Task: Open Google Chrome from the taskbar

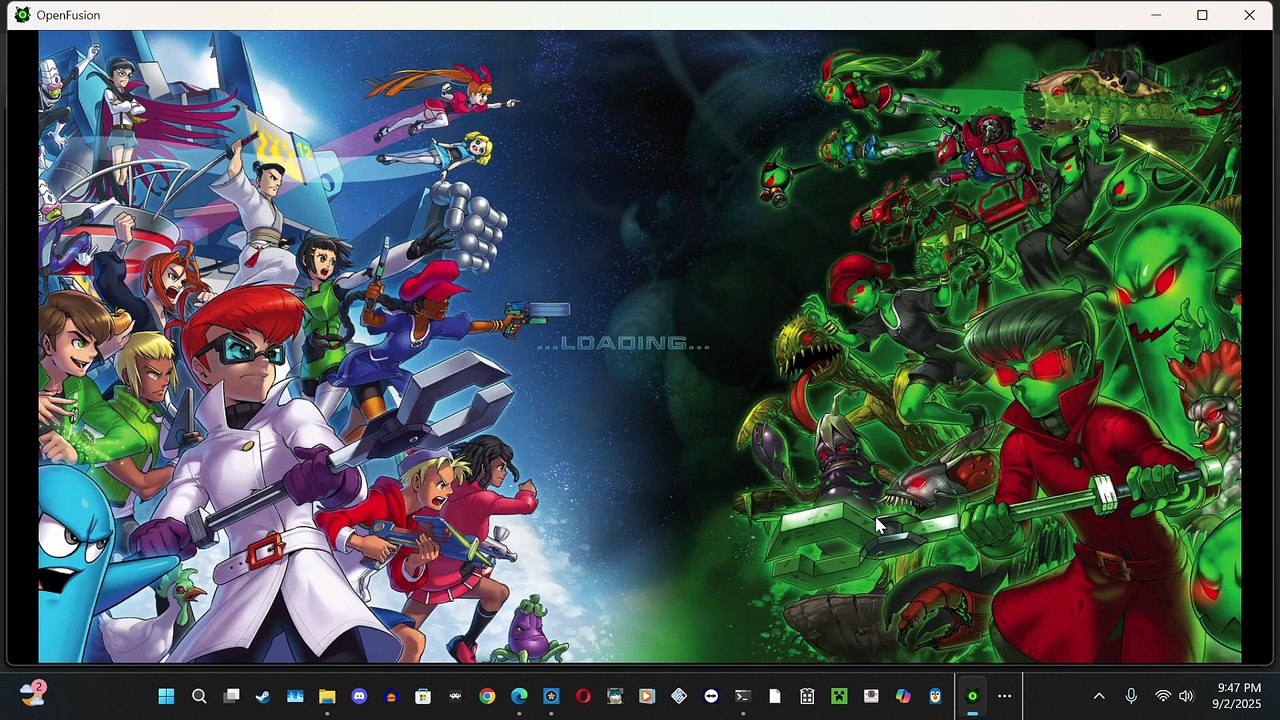Action: pos(487,696)
